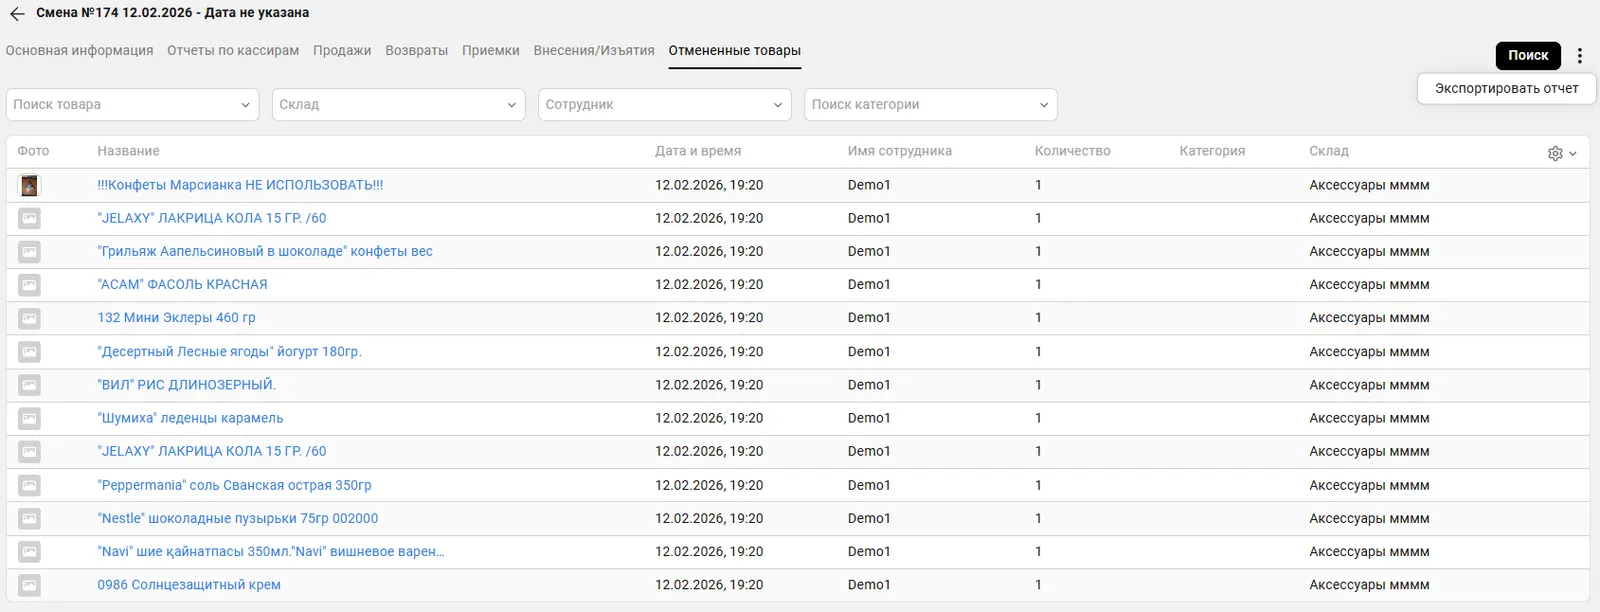Open the three-dot more options menu
This screenshot has width=1600, height=612.
[x=1580, y=56]
